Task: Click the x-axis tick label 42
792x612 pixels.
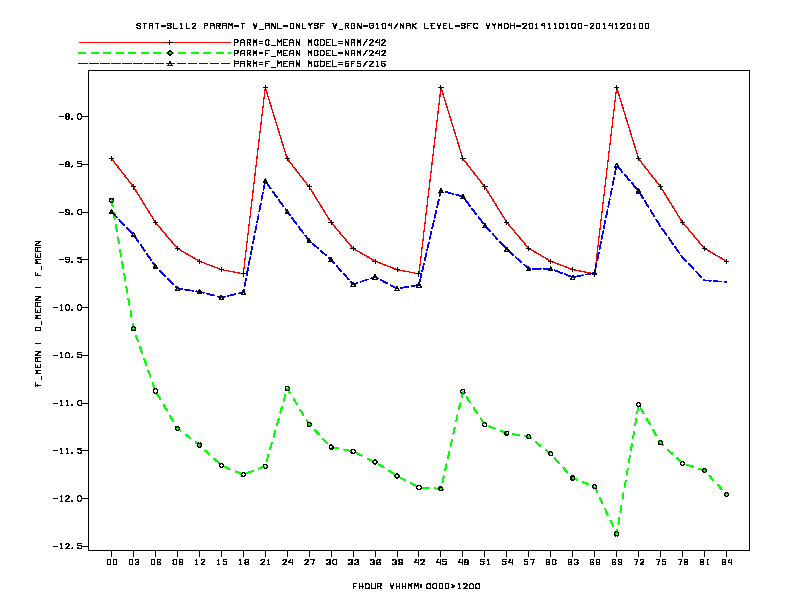Action: pyautogui.click(x=419, y=562)
